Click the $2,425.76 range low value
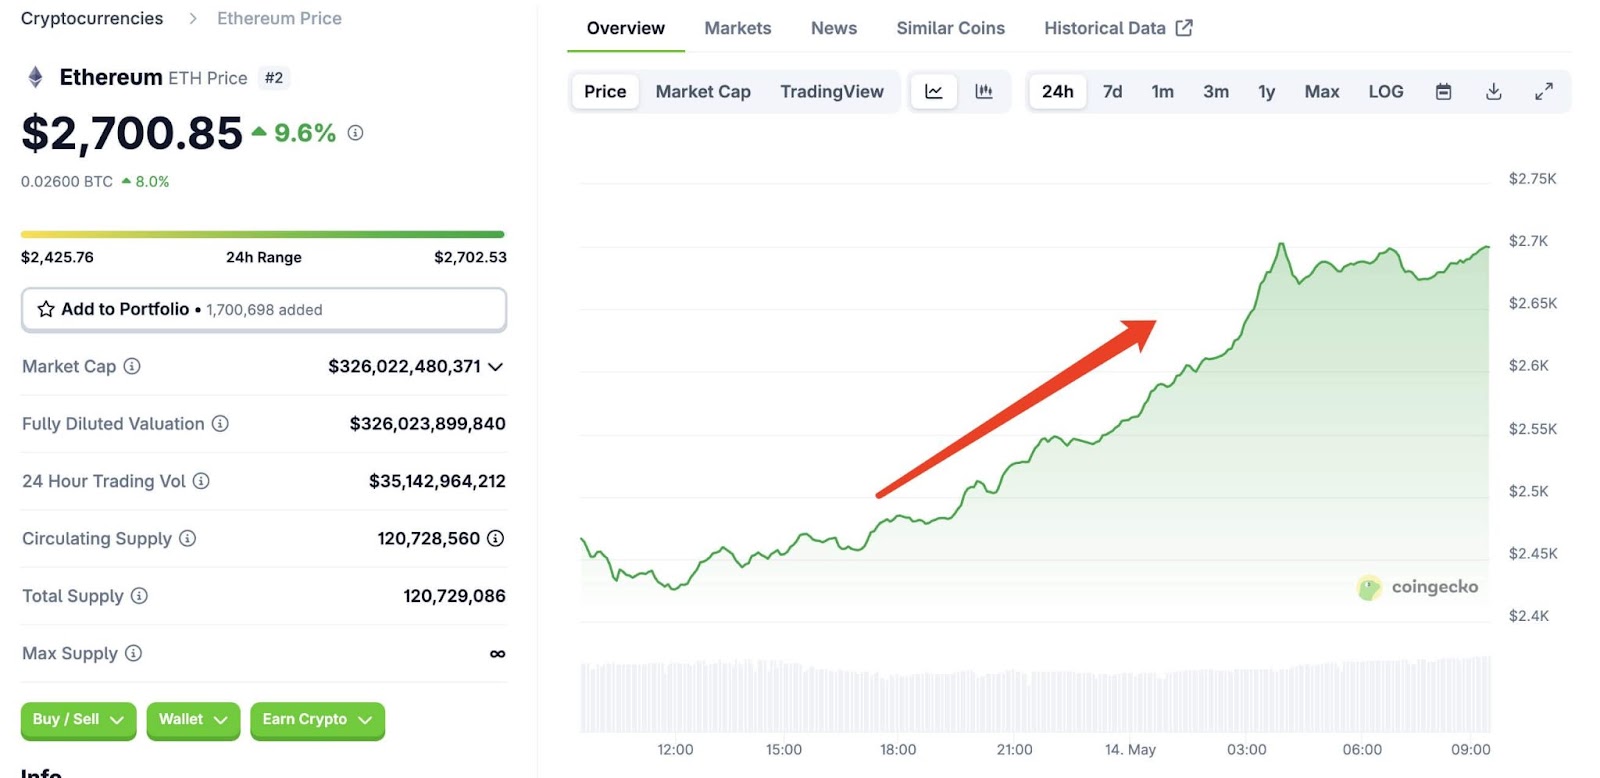 (x=57, y=257)
